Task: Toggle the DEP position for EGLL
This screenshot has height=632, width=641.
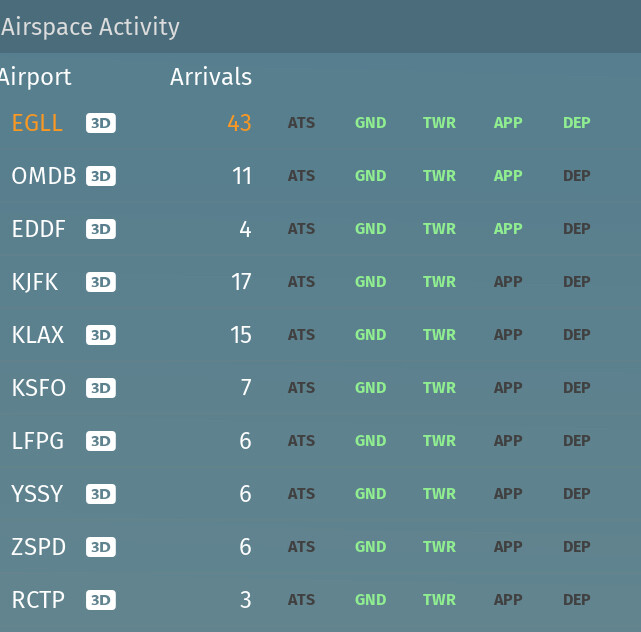Action: pyautogui.click(x=577, y=123)
